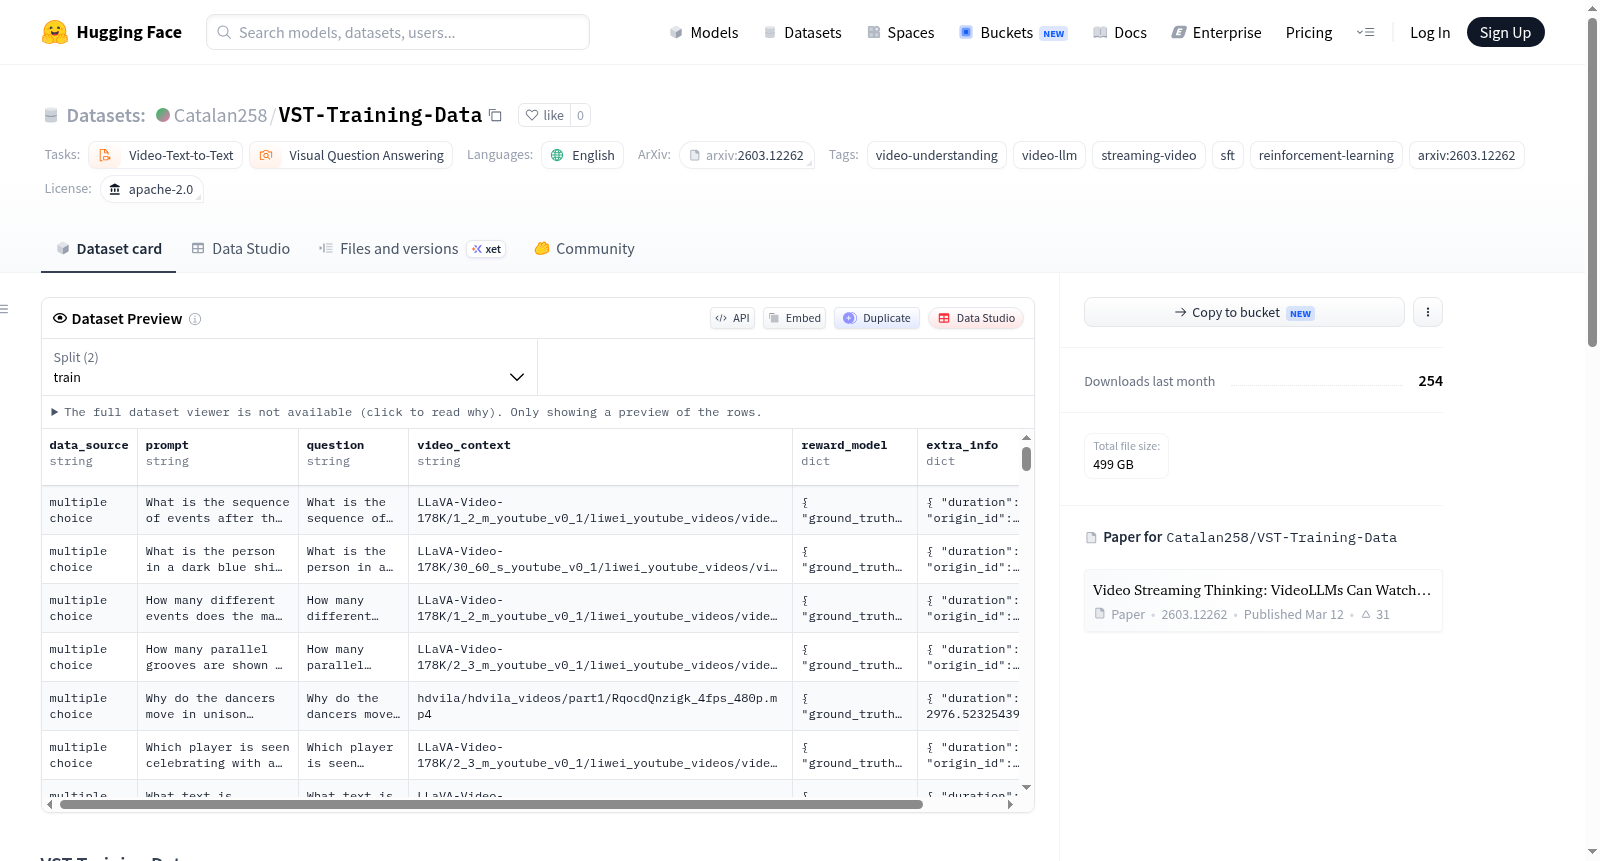Click the 'Which player is seen celebrating' prompt cell
Image resolution: width=1600 pixels, height=861 pixels.
click(218, 755)
